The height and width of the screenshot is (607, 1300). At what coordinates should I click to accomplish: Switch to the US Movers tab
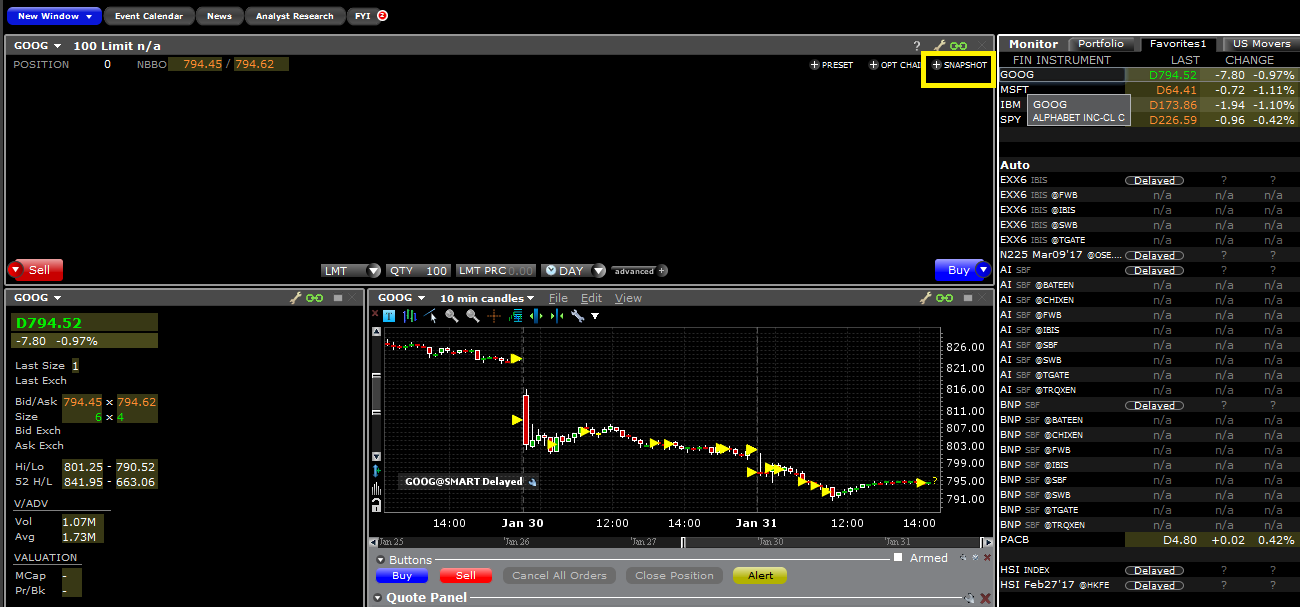1261,44
